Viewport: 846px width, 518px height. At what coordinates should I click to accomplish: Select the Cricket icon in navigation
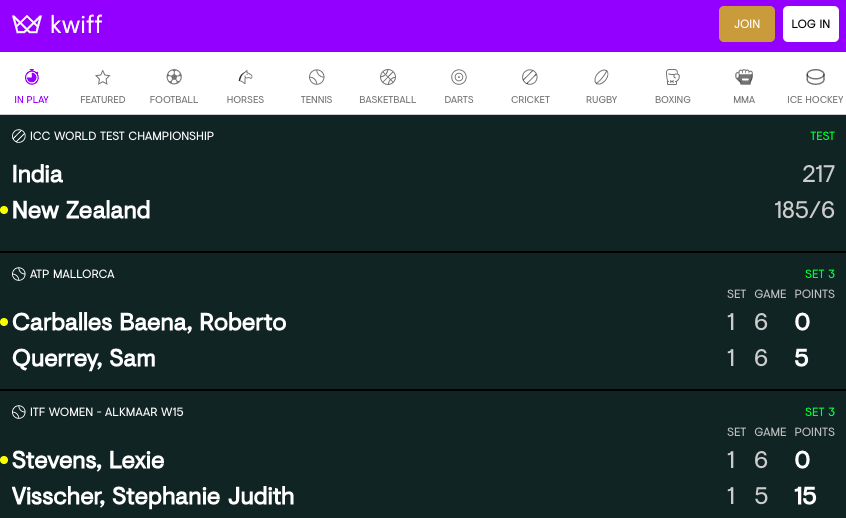point(530,77)
